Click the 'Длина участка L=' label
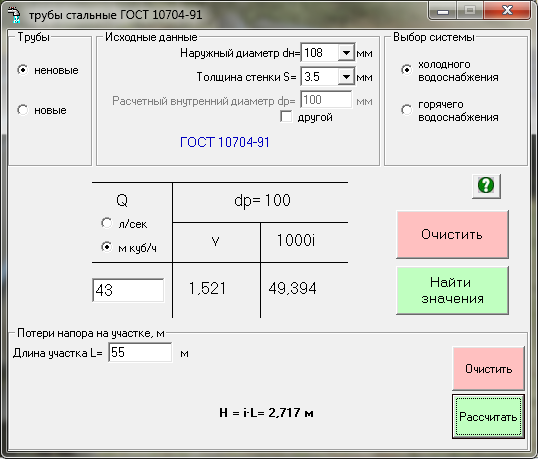538x459 pixels. point(58,353)
